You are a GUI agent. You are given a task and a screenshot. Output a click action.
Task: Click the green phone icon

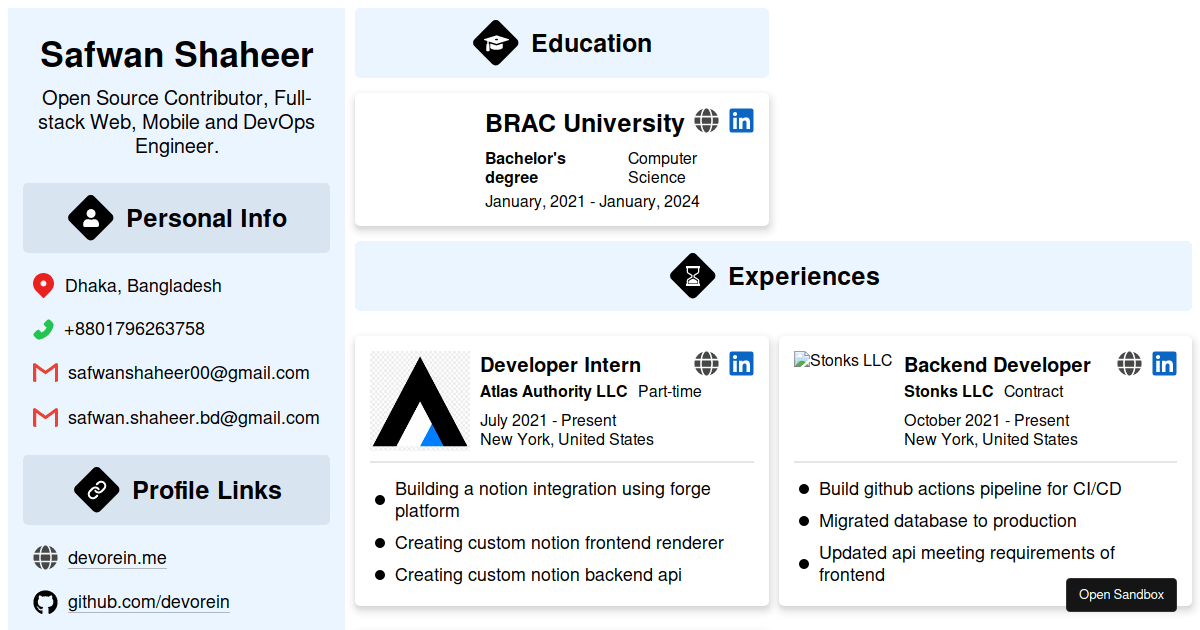point(43,329)
